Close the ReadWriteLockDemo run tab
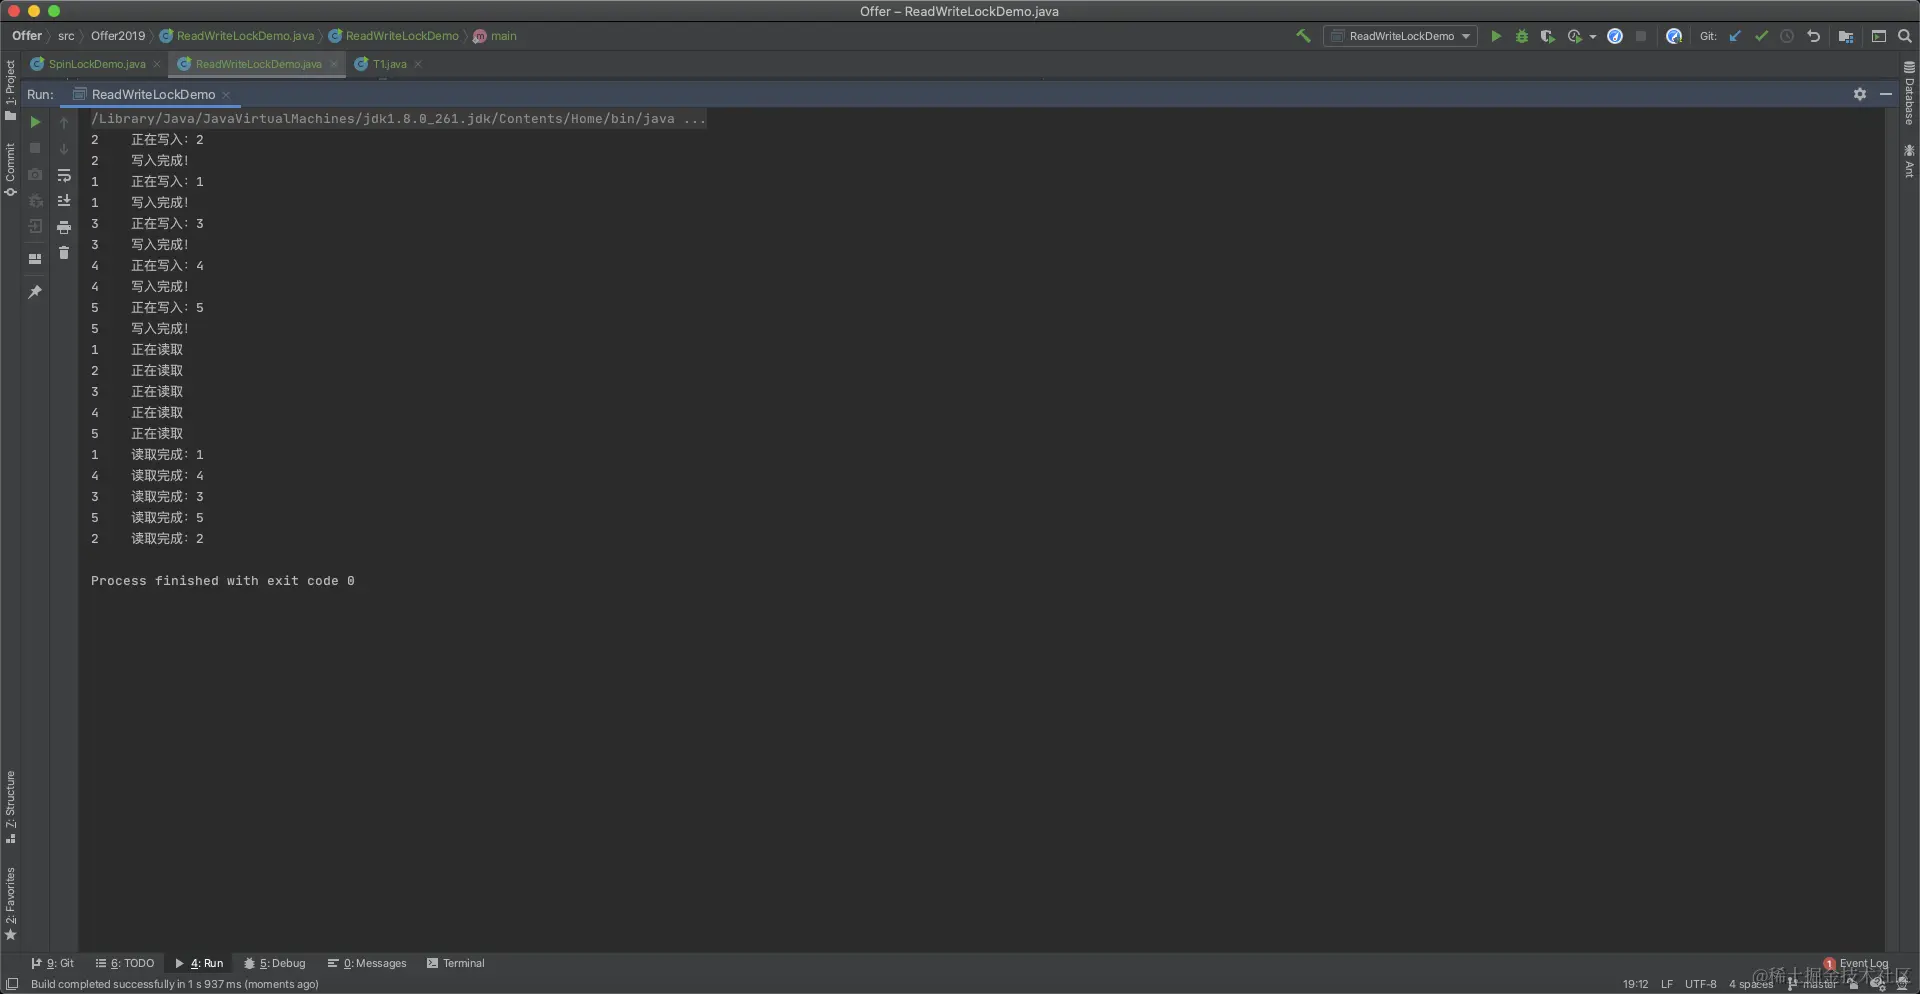The height and width of the screenshot is (994, 1920). tap(226, 95)
